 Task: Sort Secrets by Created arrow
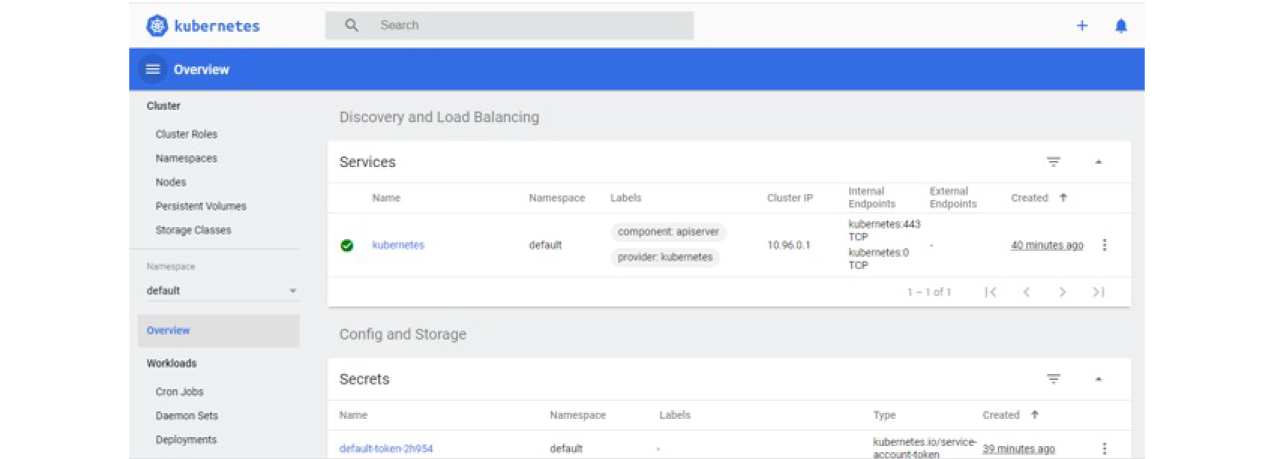click(1034, 415)
